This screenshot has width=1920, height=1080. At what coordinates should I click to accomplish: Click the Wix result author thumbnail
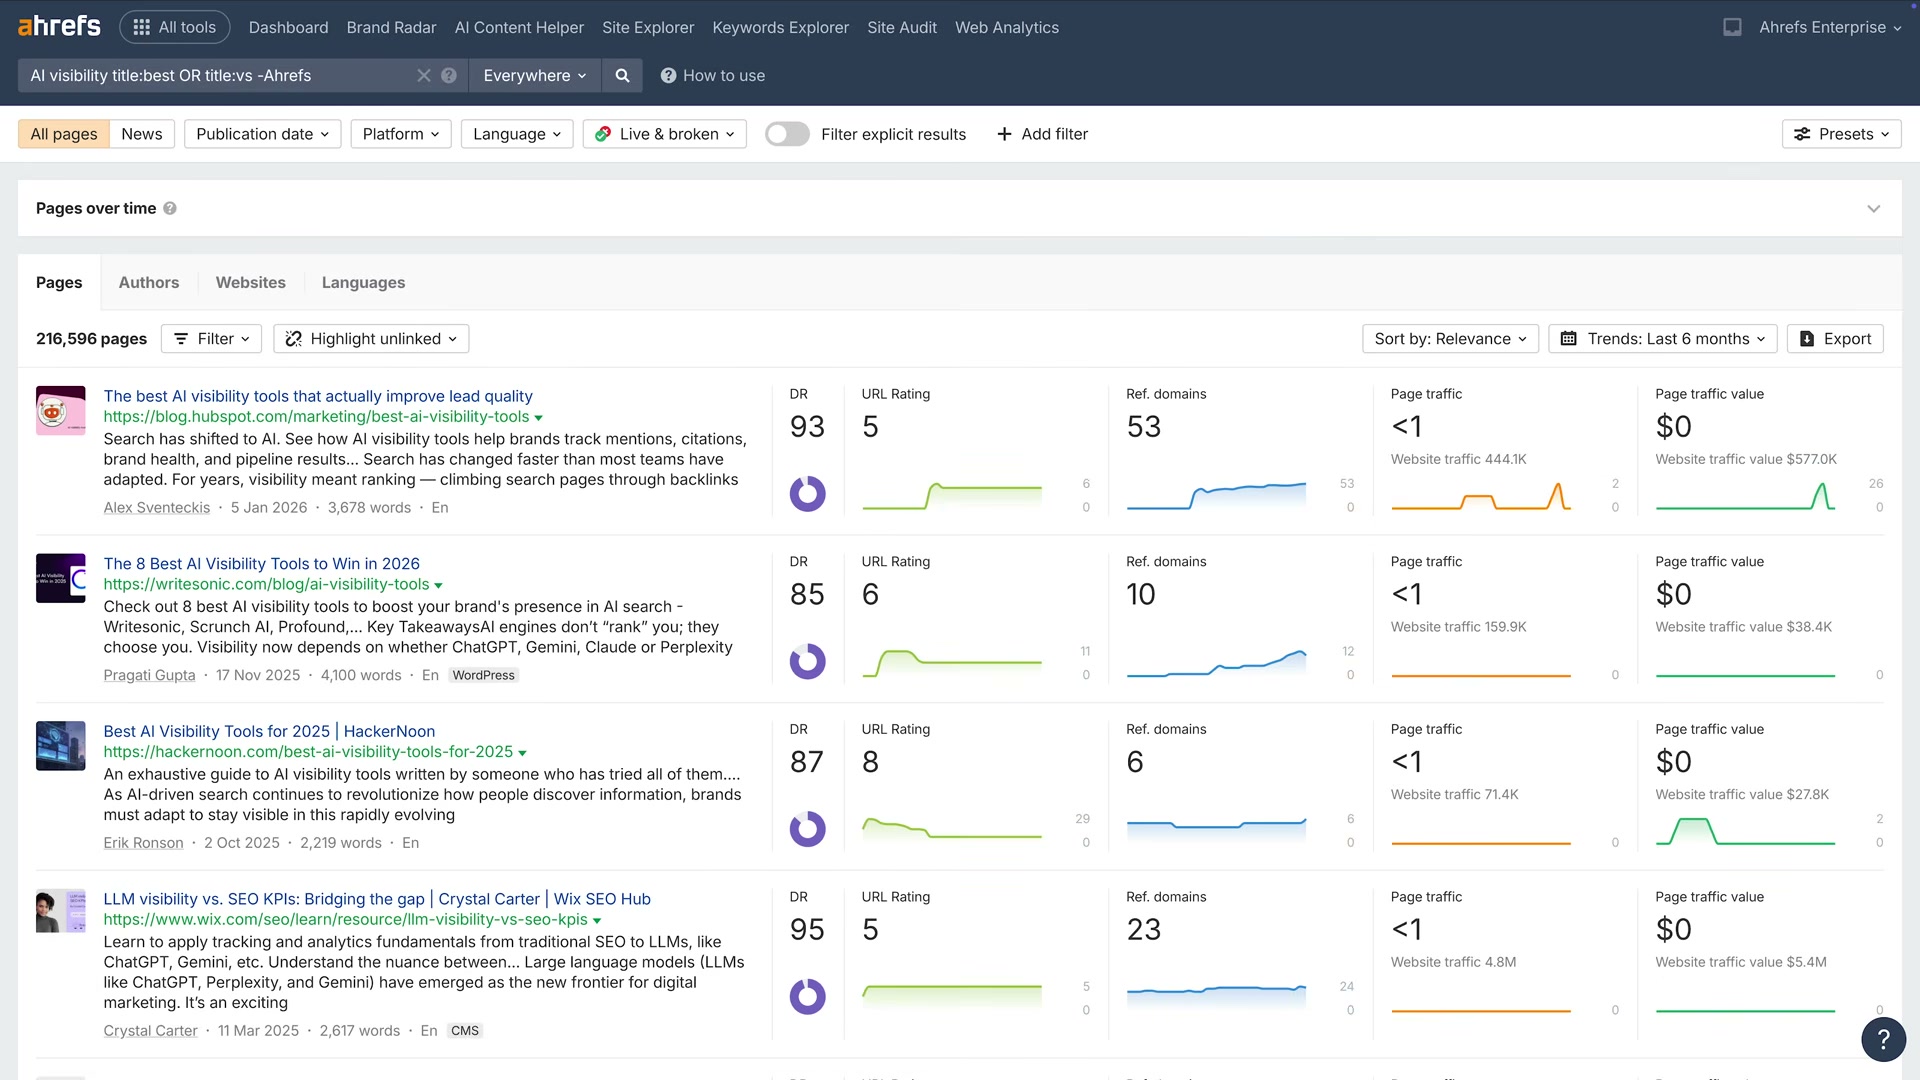tap(61, 911)
